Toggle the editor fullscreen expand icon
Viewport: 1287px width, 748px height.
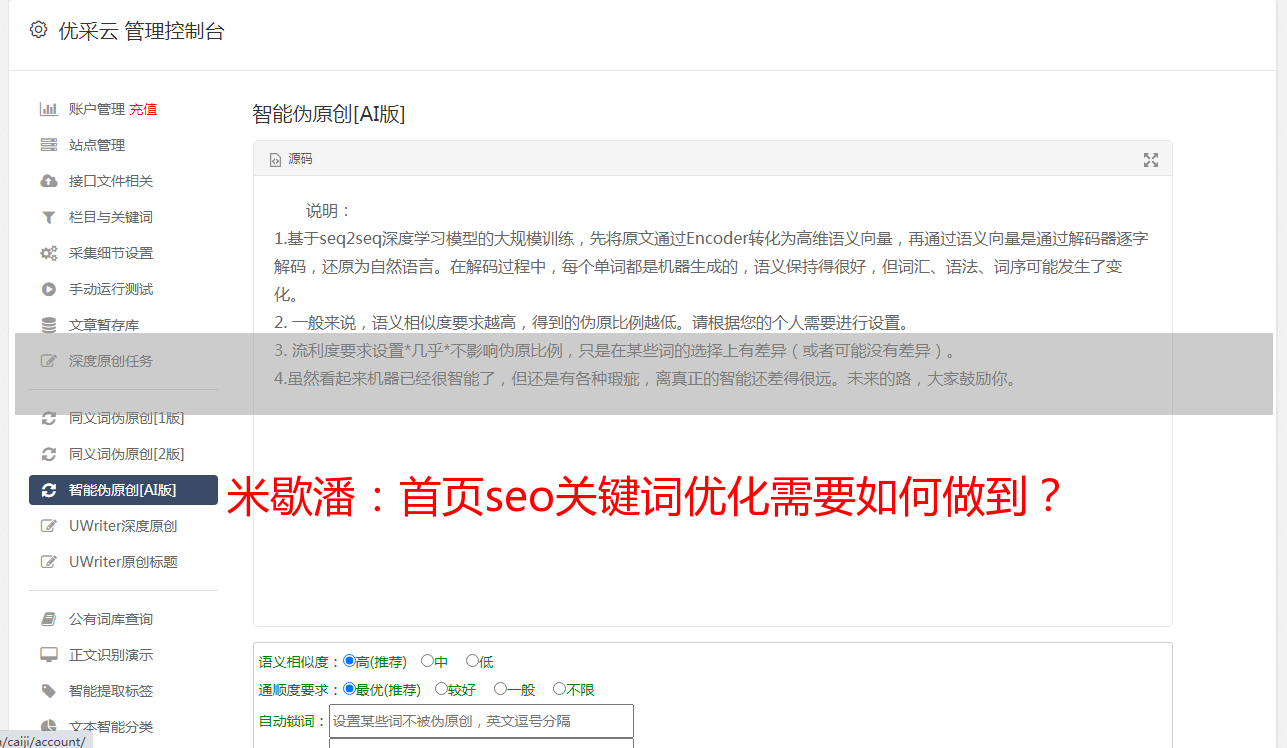[1151, 160]
